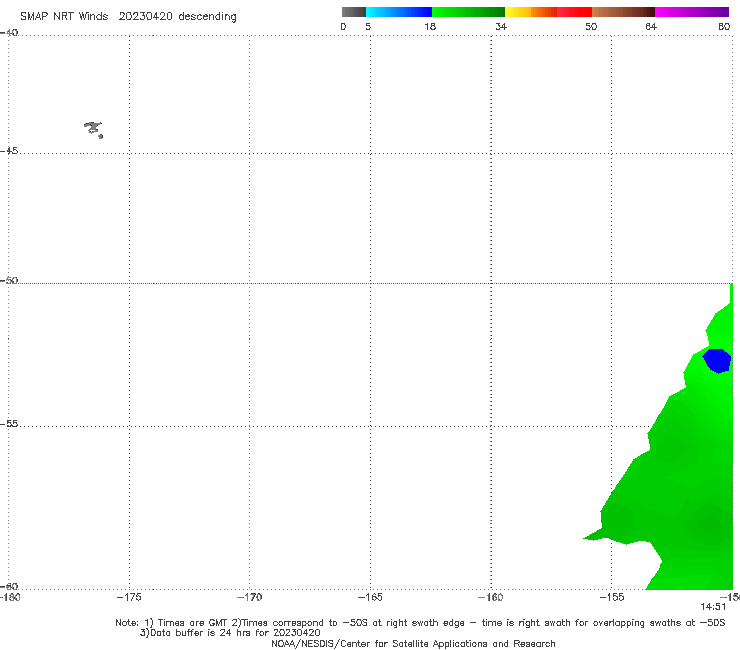Viewport: 740px width, 650px height.
Task: Click the latitude label '-55'
Action: [x=9, y=424]
